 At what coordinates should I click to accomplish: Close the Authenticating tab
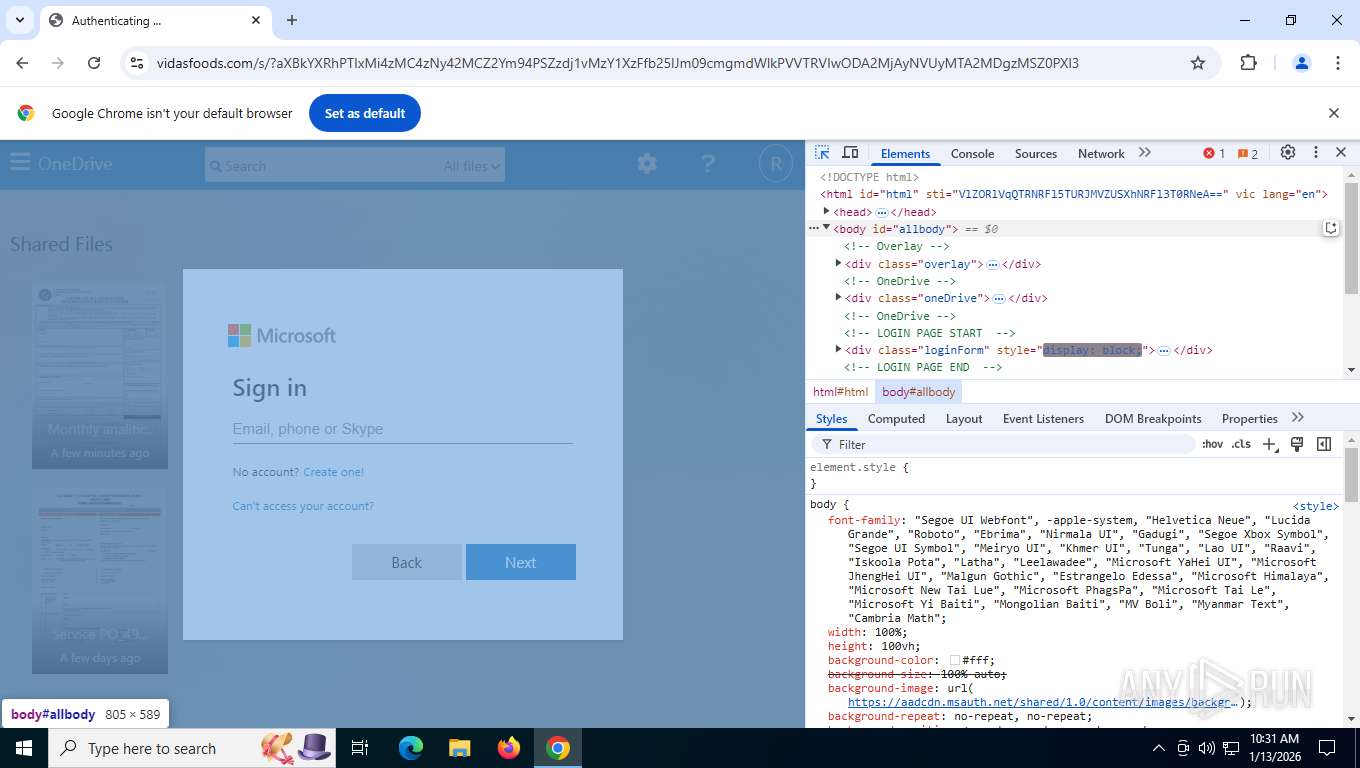[x=256, y=20]
